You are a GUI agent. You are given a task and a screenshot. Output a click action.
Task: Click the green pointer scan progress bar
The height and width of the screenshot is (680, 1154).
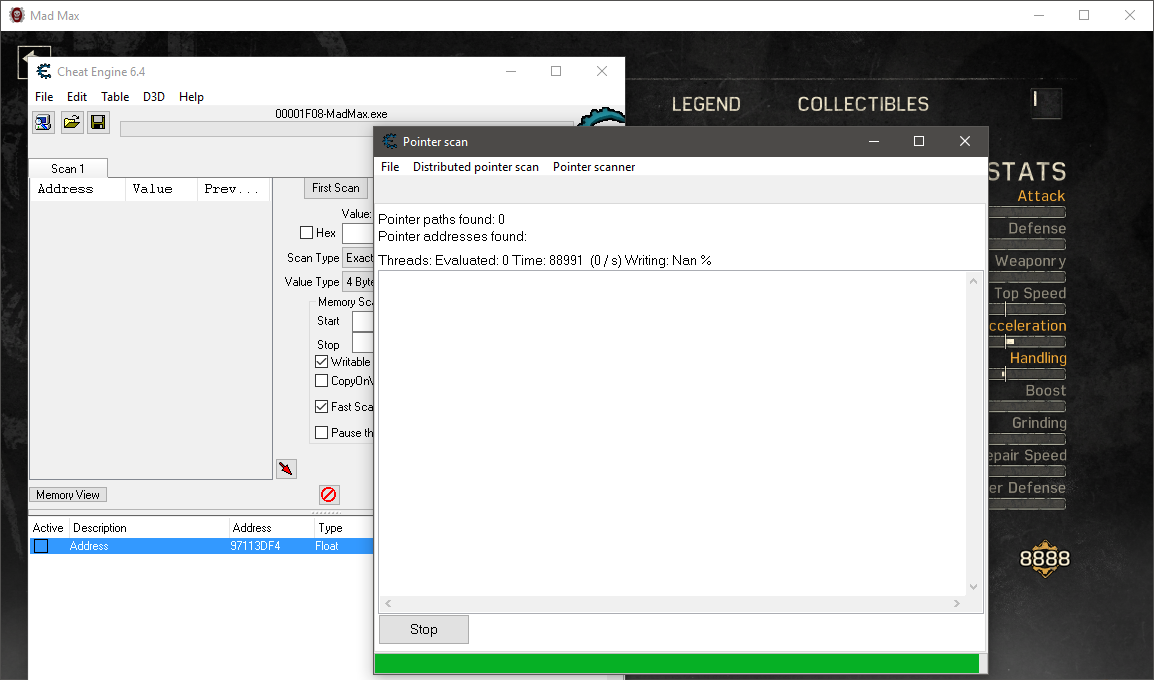pyautogui.click(x=676, y=664)
